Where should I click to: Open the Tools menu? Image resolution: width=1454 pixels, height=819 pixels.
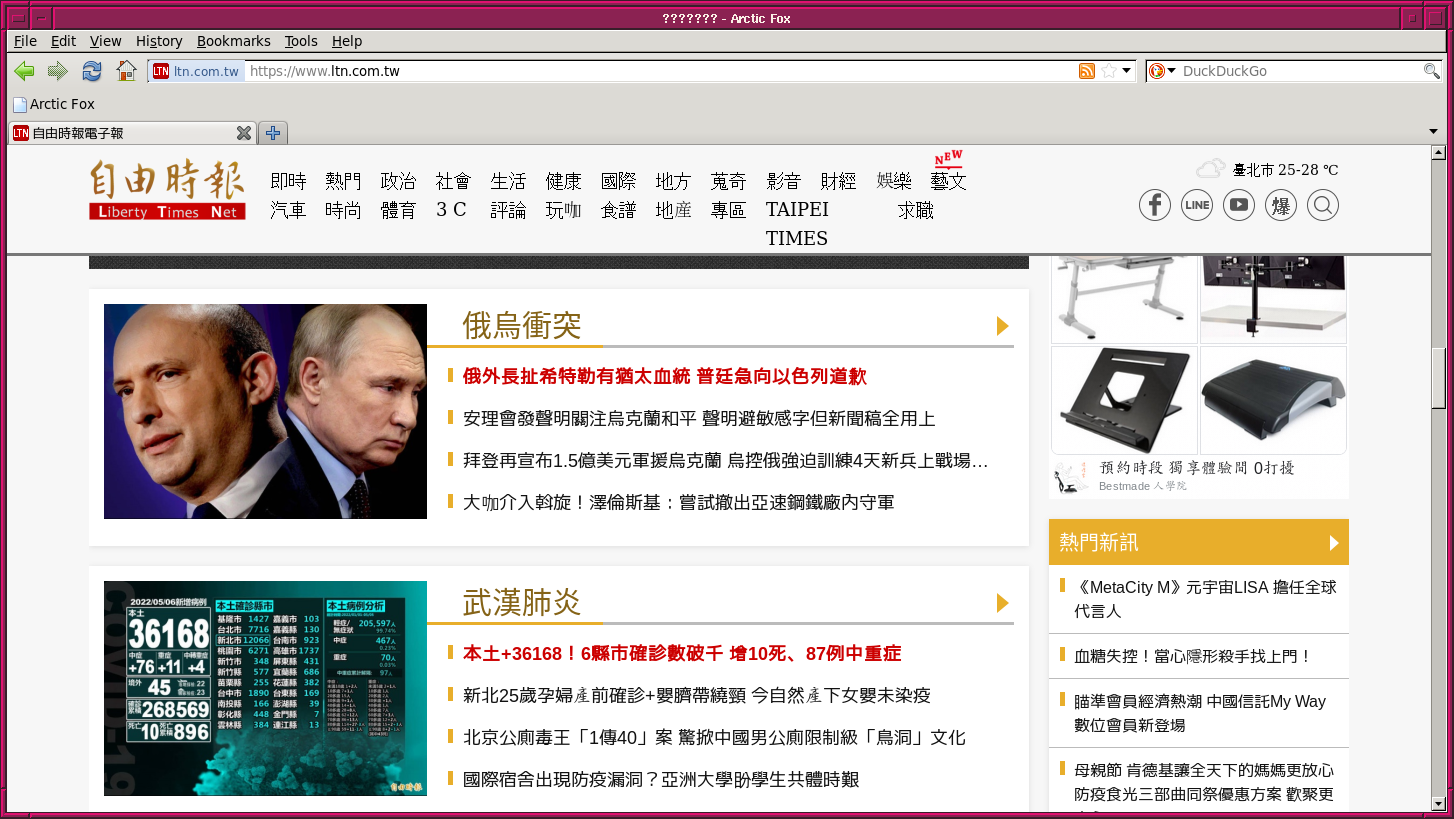(300, 41)
